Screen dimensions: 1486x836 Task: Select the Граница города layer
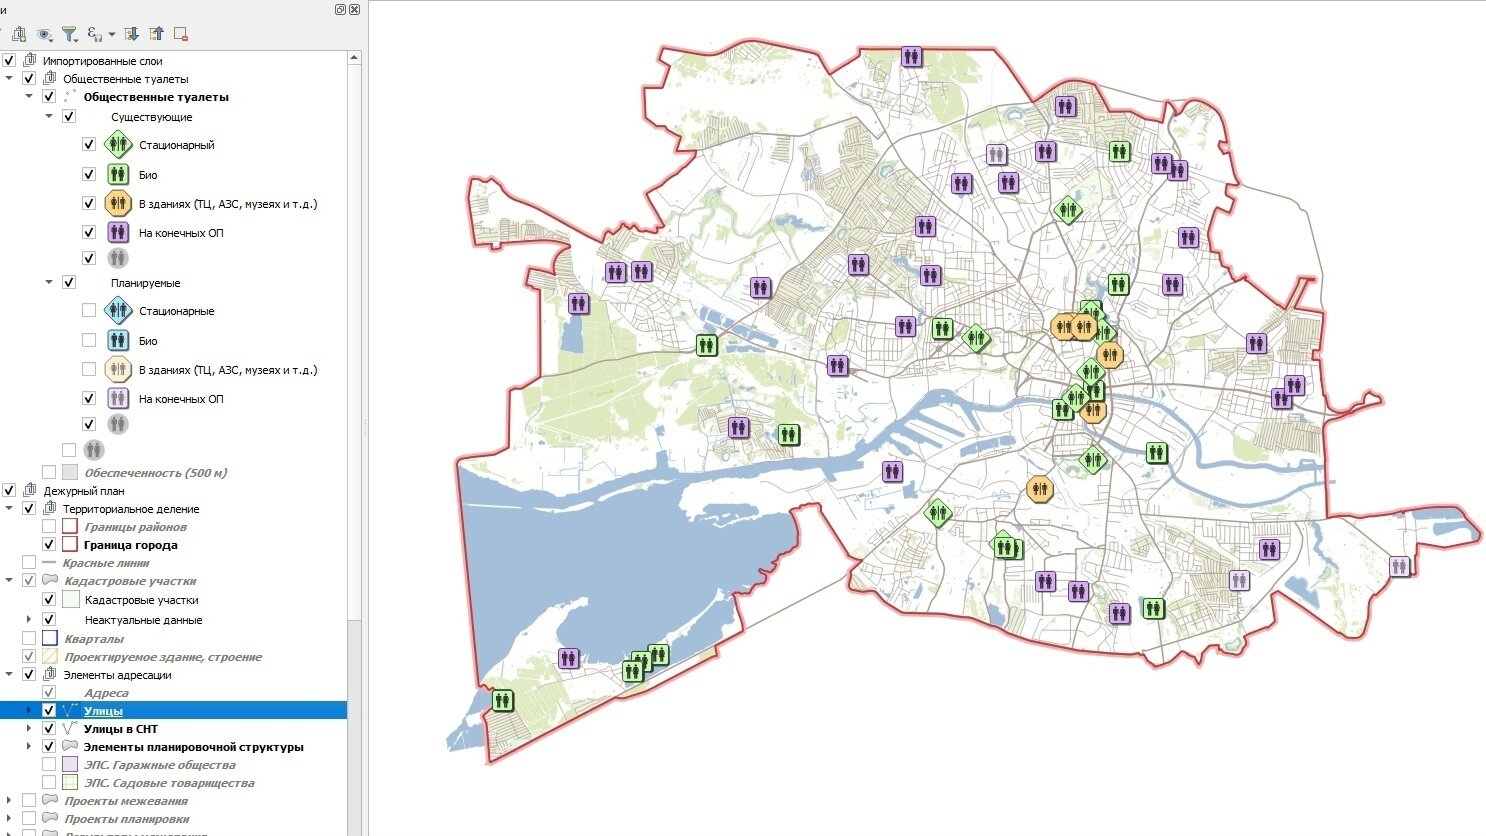[x=130, y=545]
